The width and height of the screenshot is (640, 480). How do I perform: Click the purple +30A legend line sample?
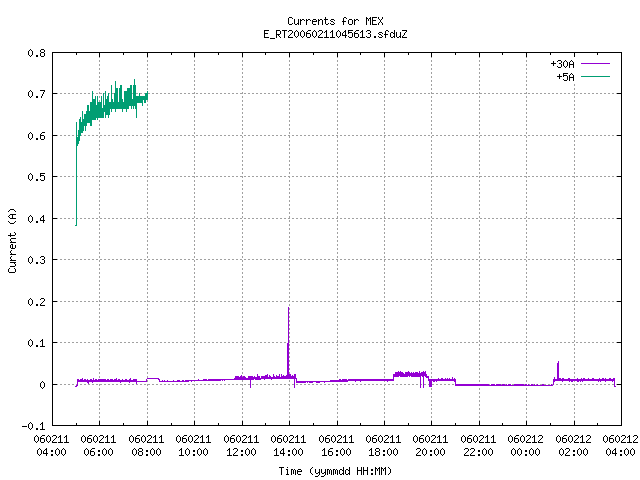pyautogui.click(x=595, y=64)
